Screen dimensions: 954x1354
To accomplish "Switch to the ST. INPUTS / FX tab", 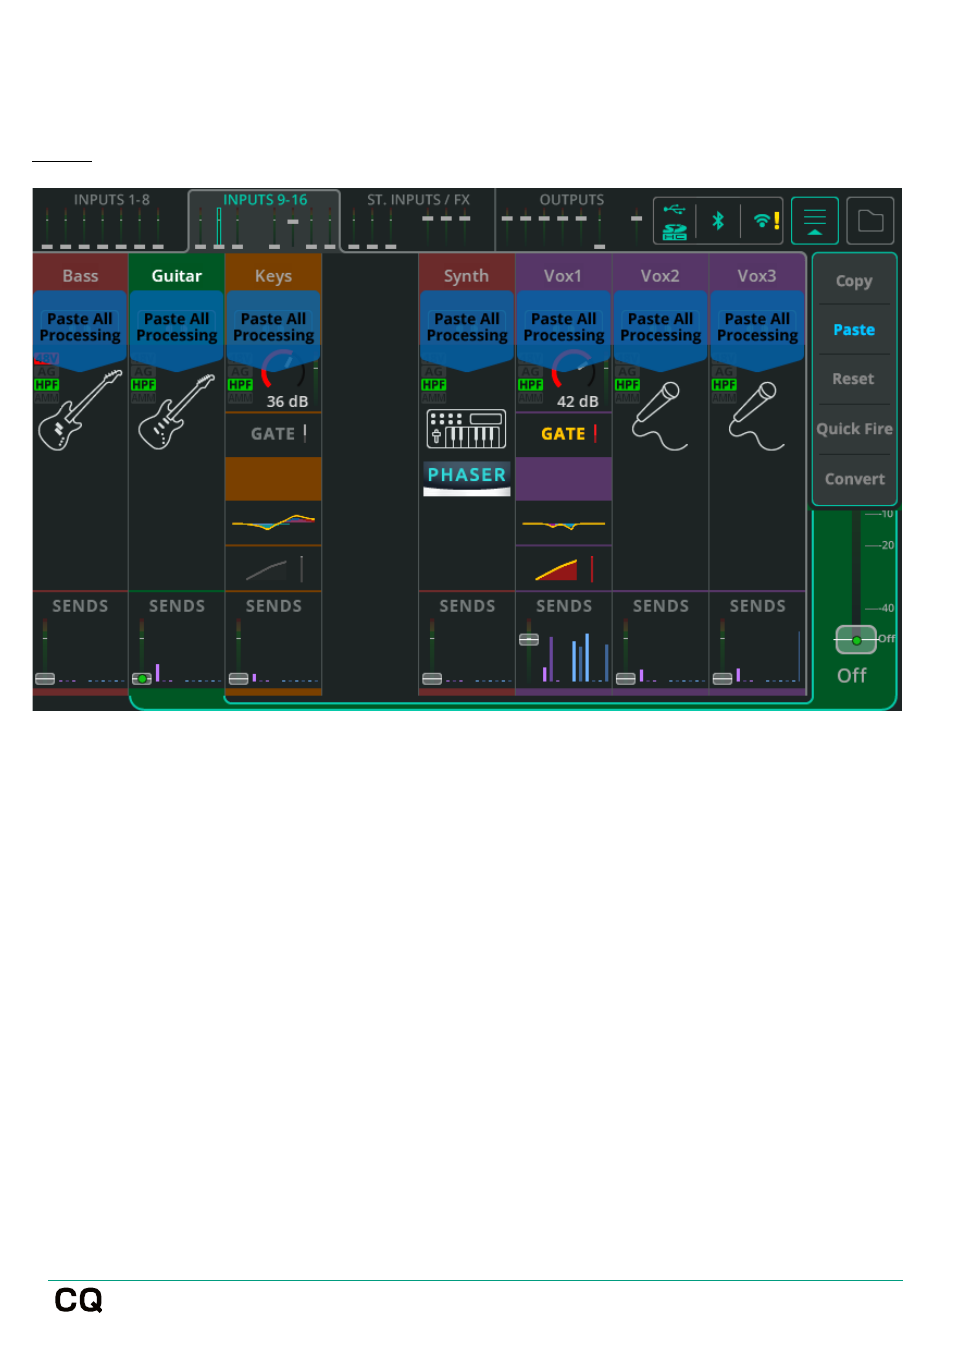I will coord(418,220).
